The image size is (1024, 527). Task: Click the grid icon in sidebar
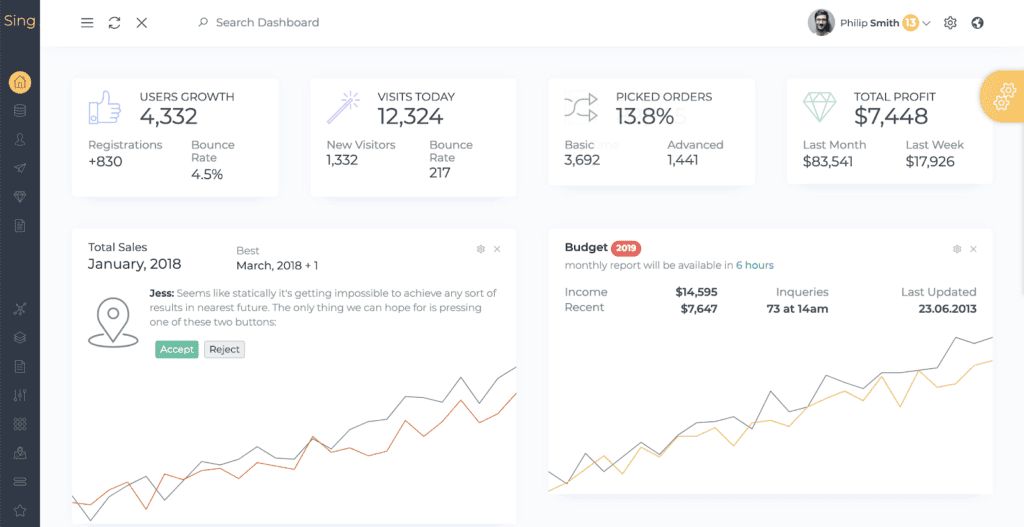pos(20,424)
